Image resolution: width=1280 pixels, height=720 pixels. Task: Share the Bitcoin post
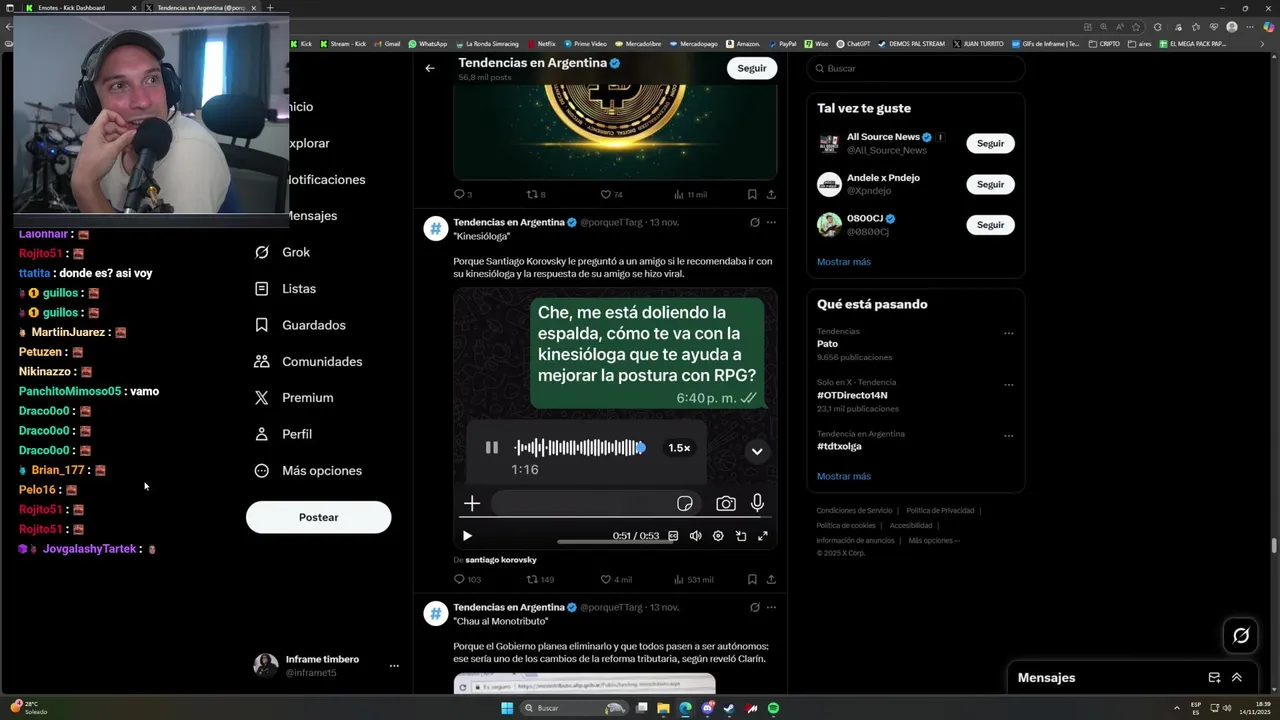[771, 194]
